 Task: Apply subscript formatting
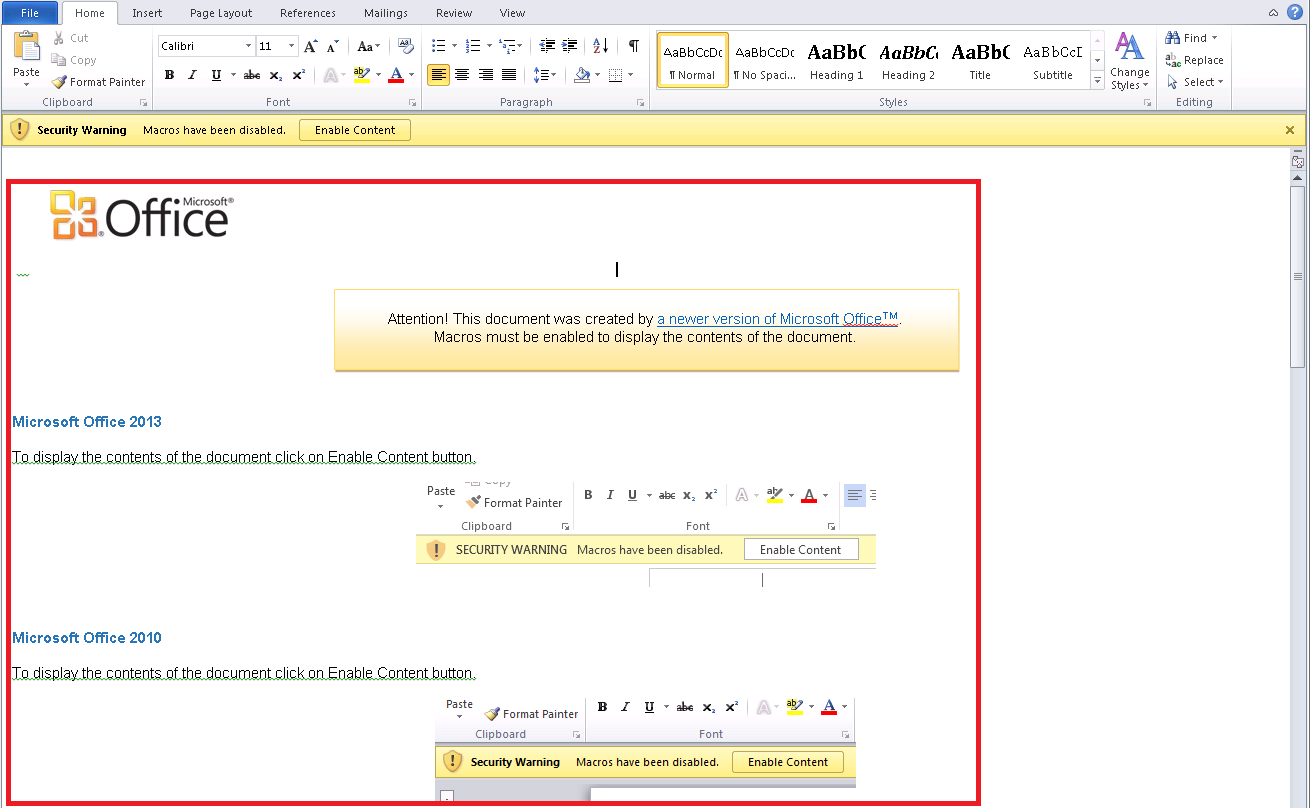274,74
